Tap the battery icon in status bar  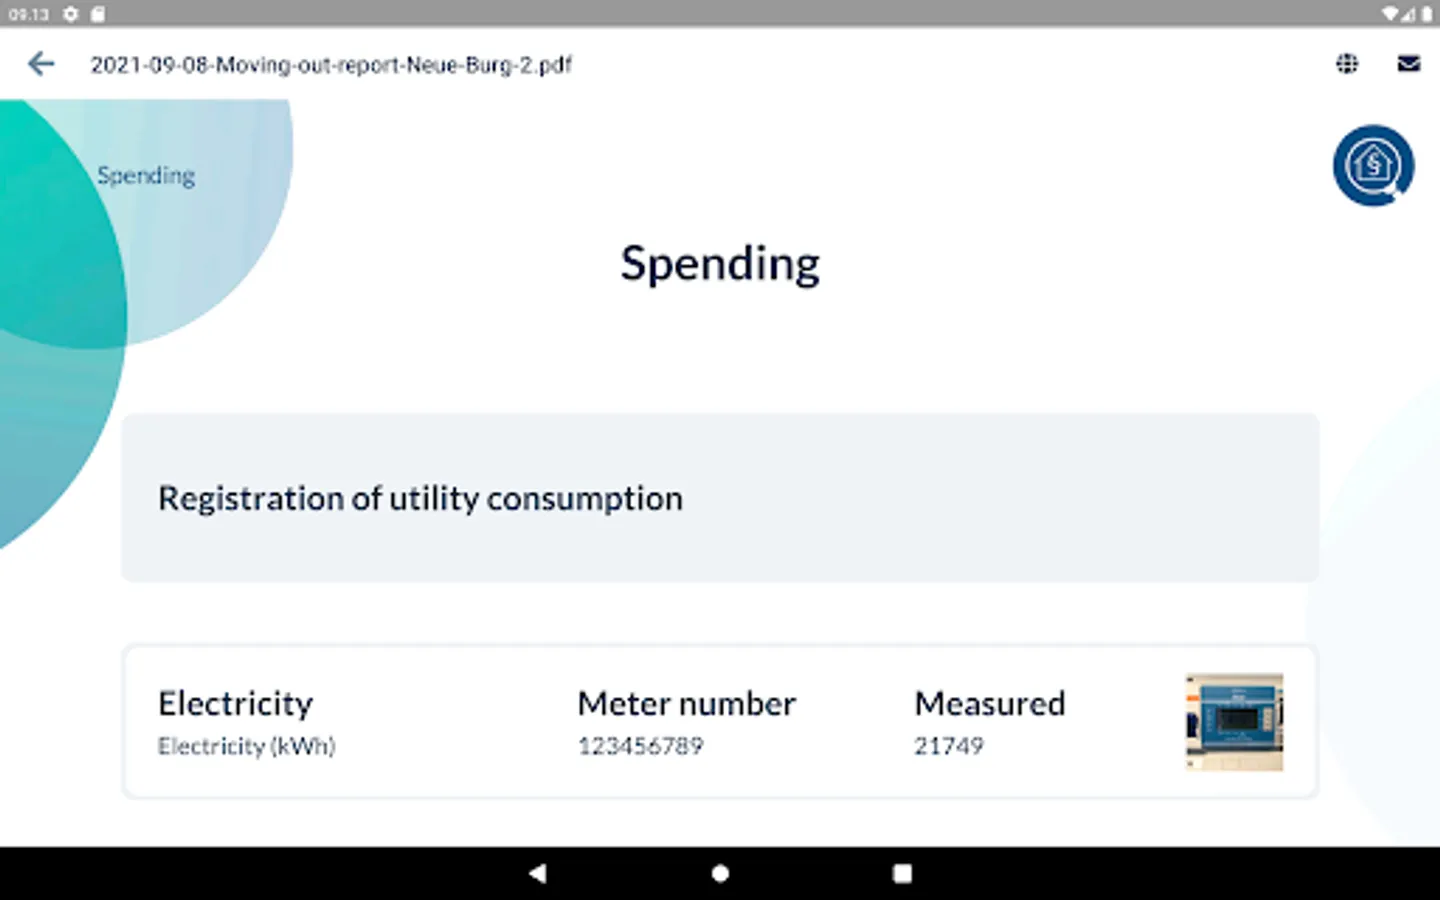tap(1426, 14)
